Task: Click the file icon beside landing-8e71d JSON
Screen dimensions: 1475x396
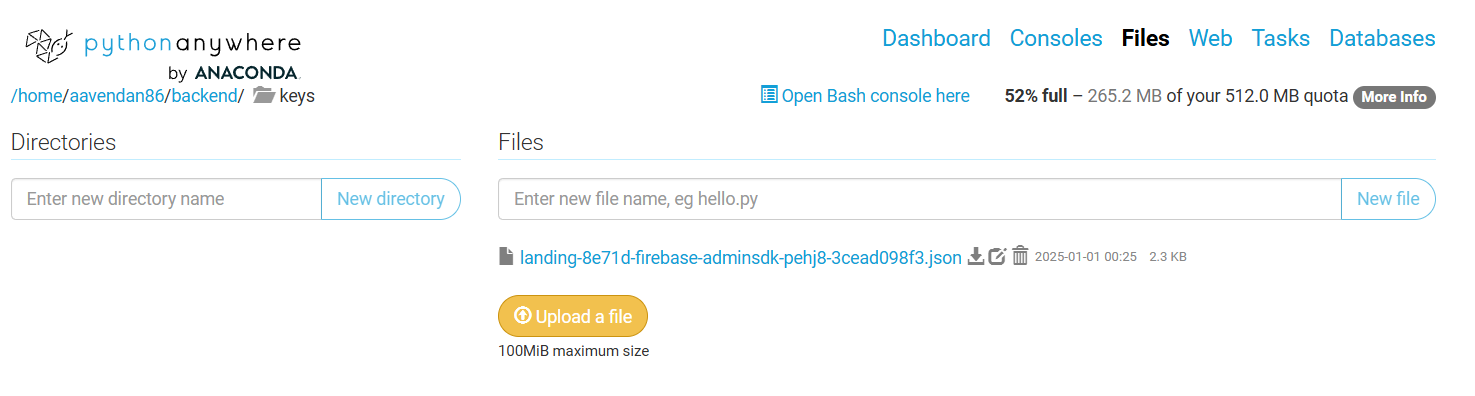Action: (x=506, y=257)
